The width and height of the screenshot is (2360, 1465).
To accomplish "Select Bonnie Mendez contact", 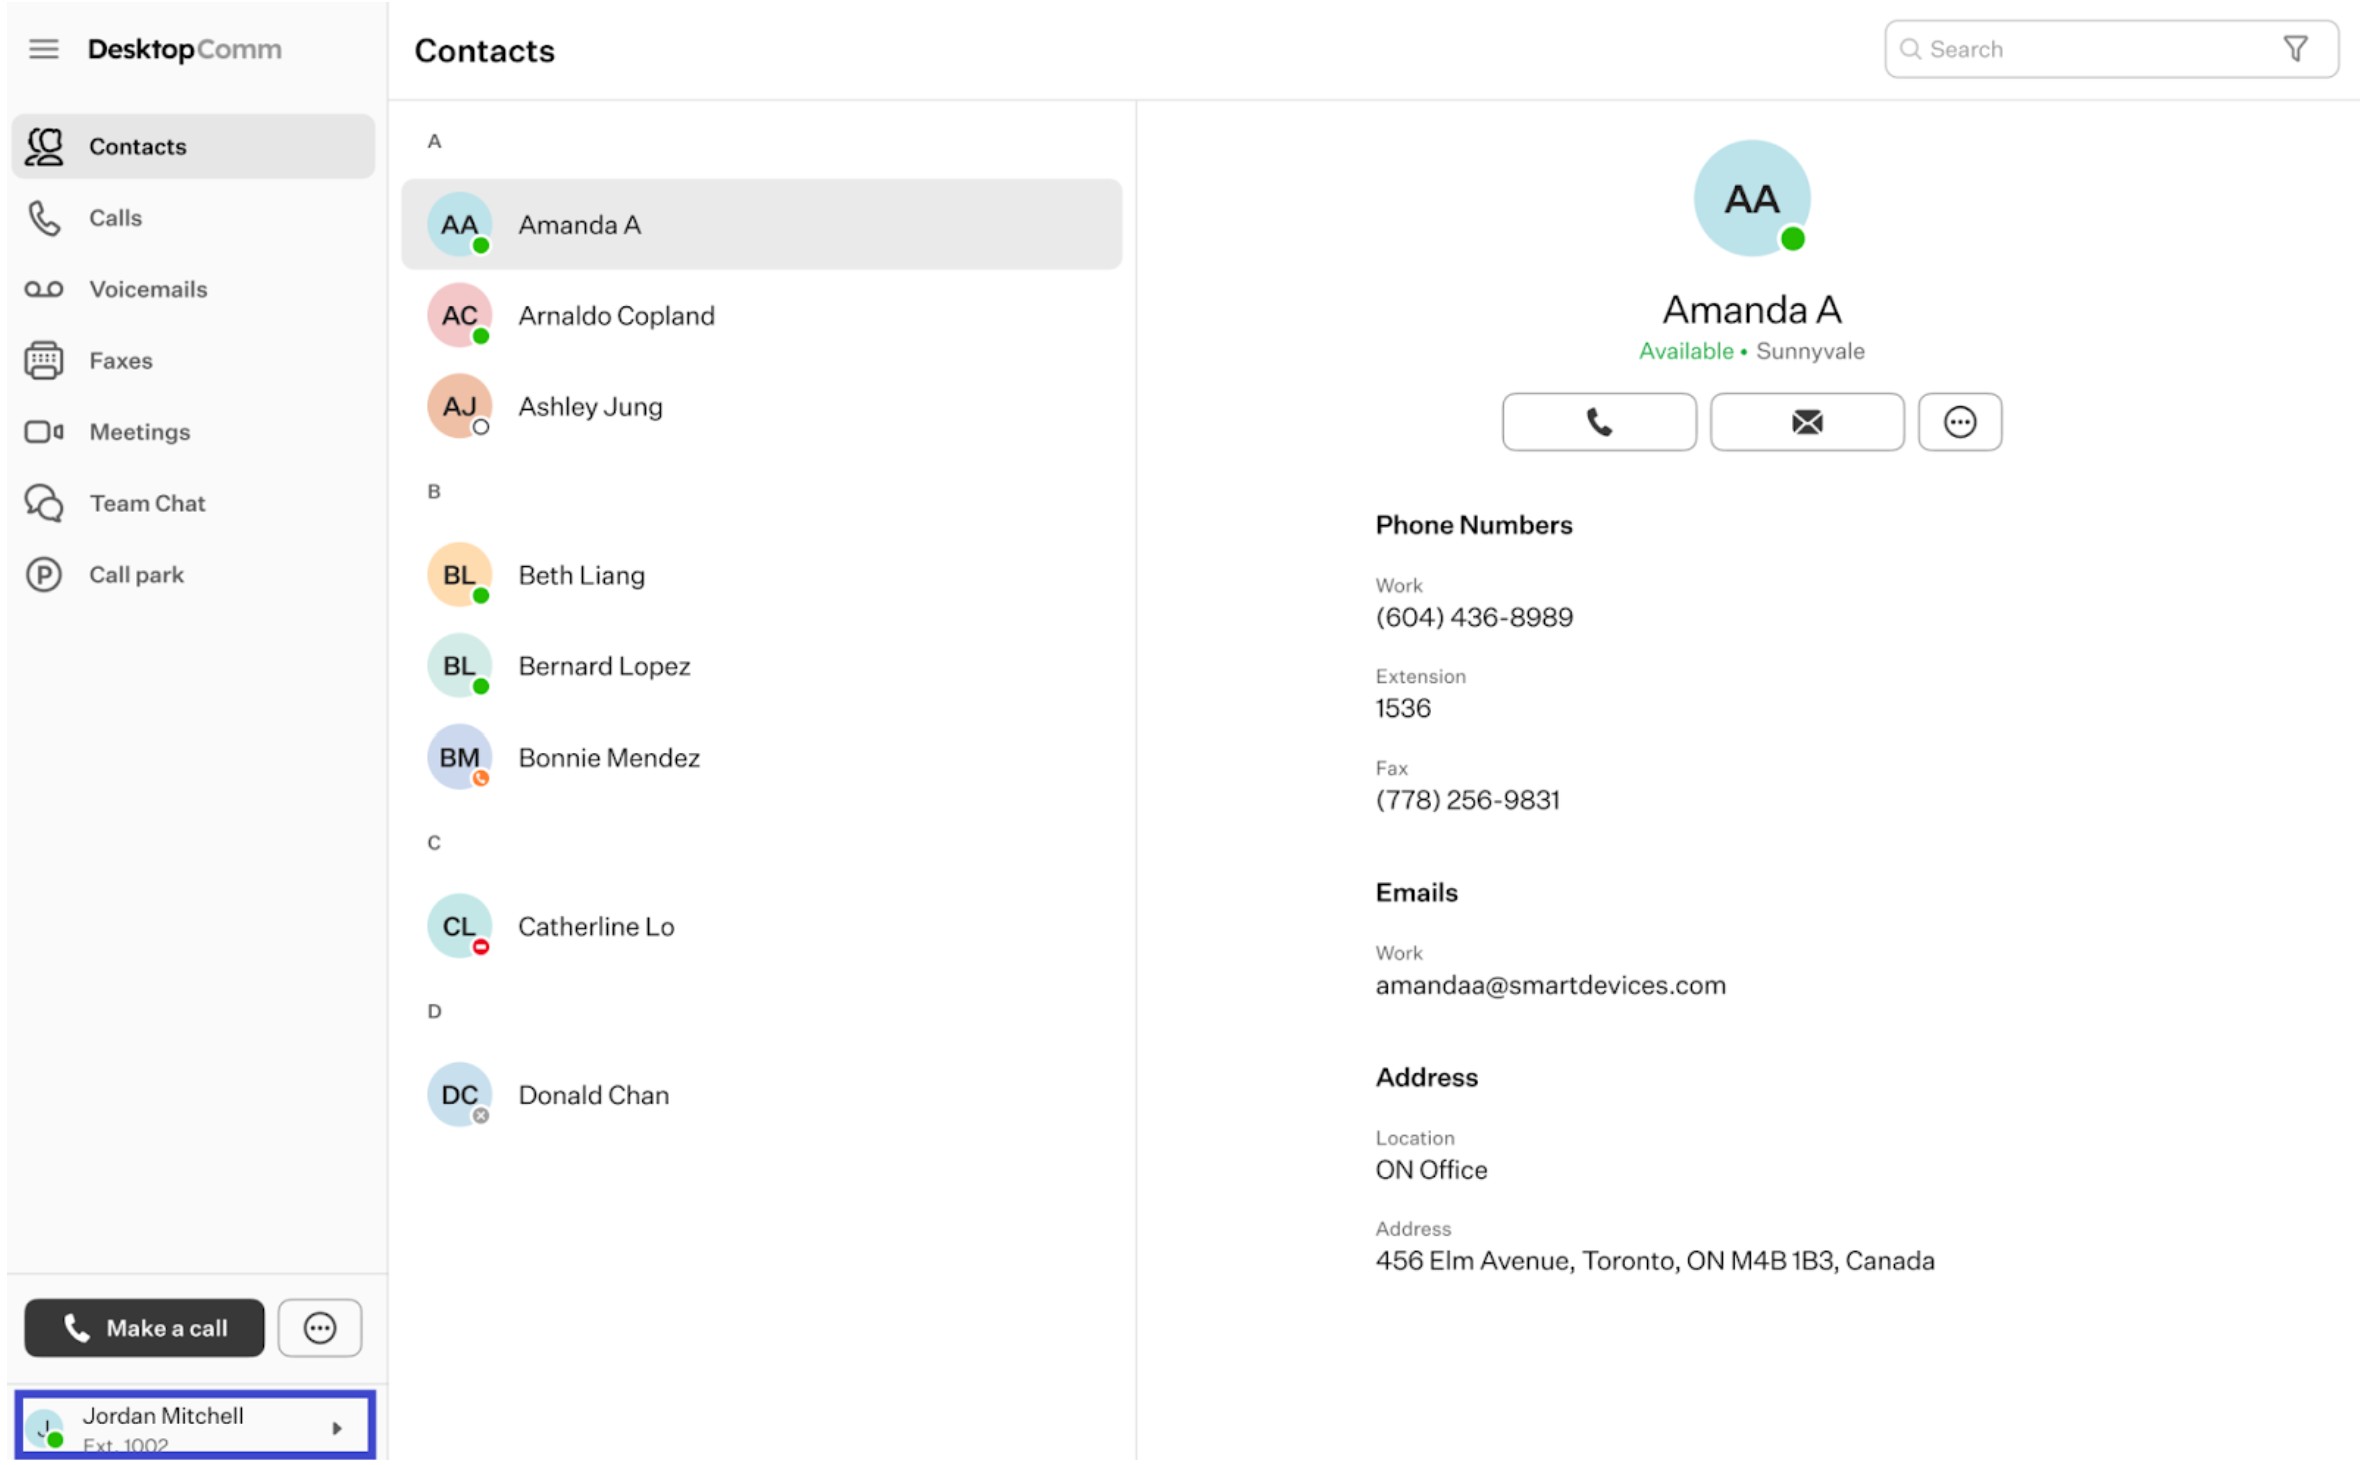I will [762, 757].
